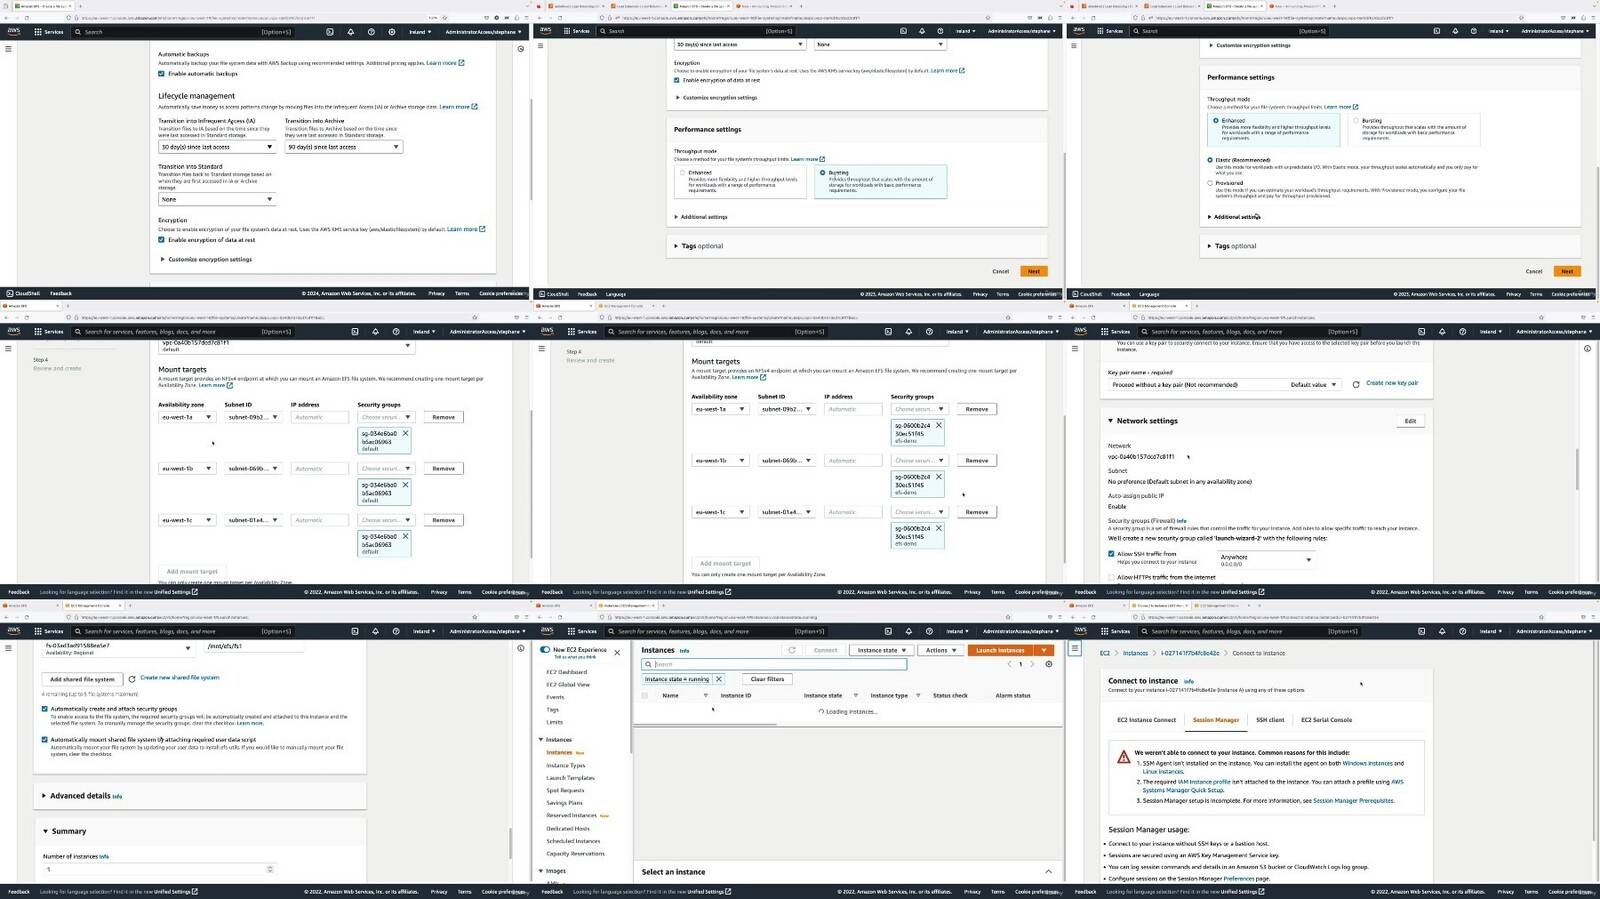Switch to SSH client tab
Image resolution: width=1600 pixels, height=899 pixels.
pos(1270,720)
